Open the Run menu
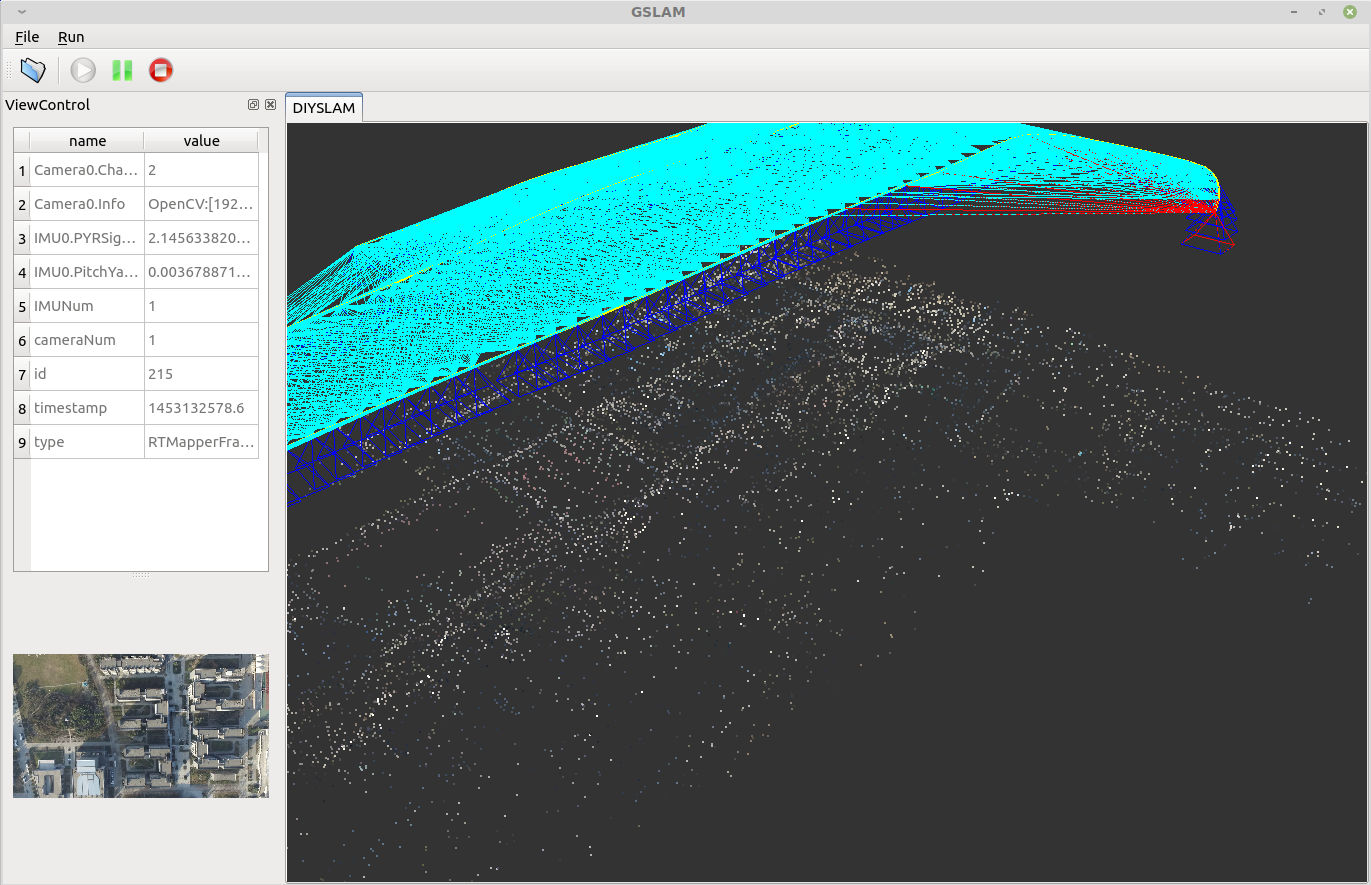Viewport: 1371px width, 885px height. point(71,37)
